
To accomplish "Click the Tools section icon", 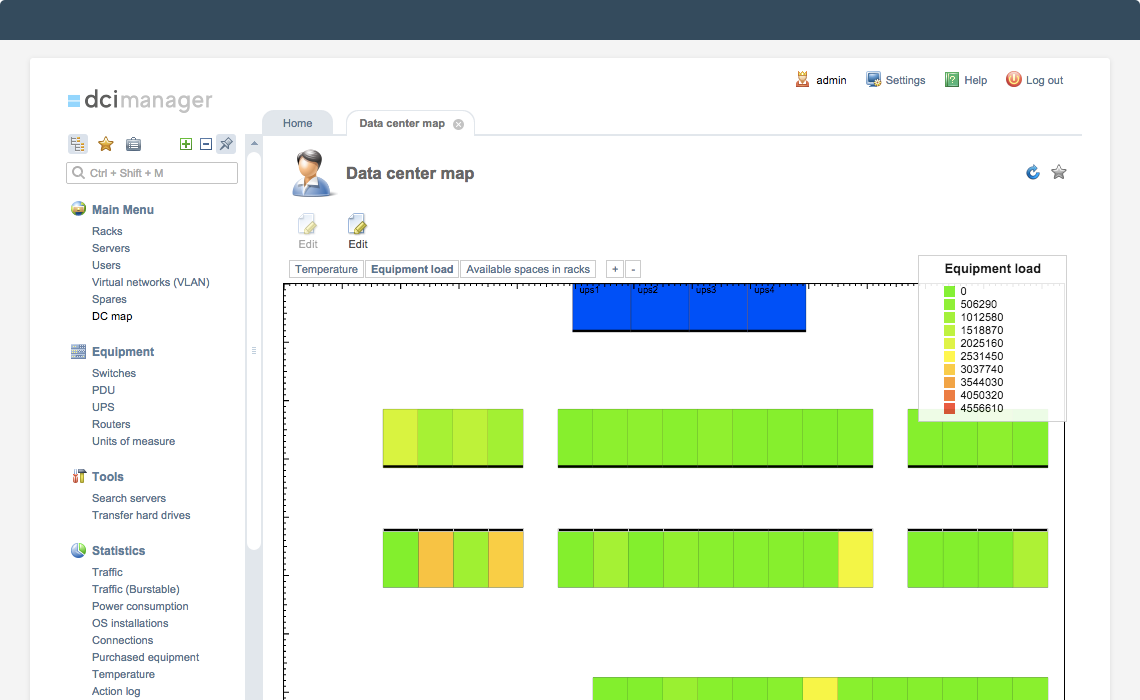I will [79, 477].
